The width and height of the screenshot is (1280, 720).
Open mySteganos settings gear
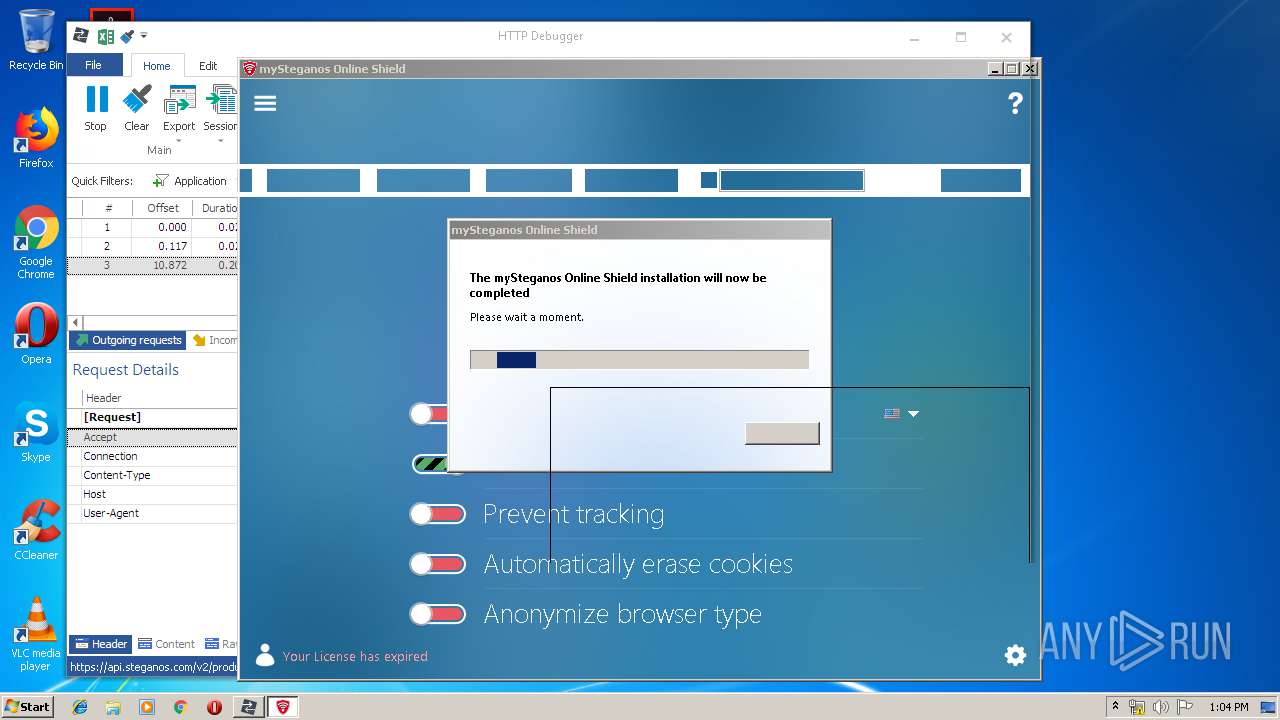[1015, 655]
